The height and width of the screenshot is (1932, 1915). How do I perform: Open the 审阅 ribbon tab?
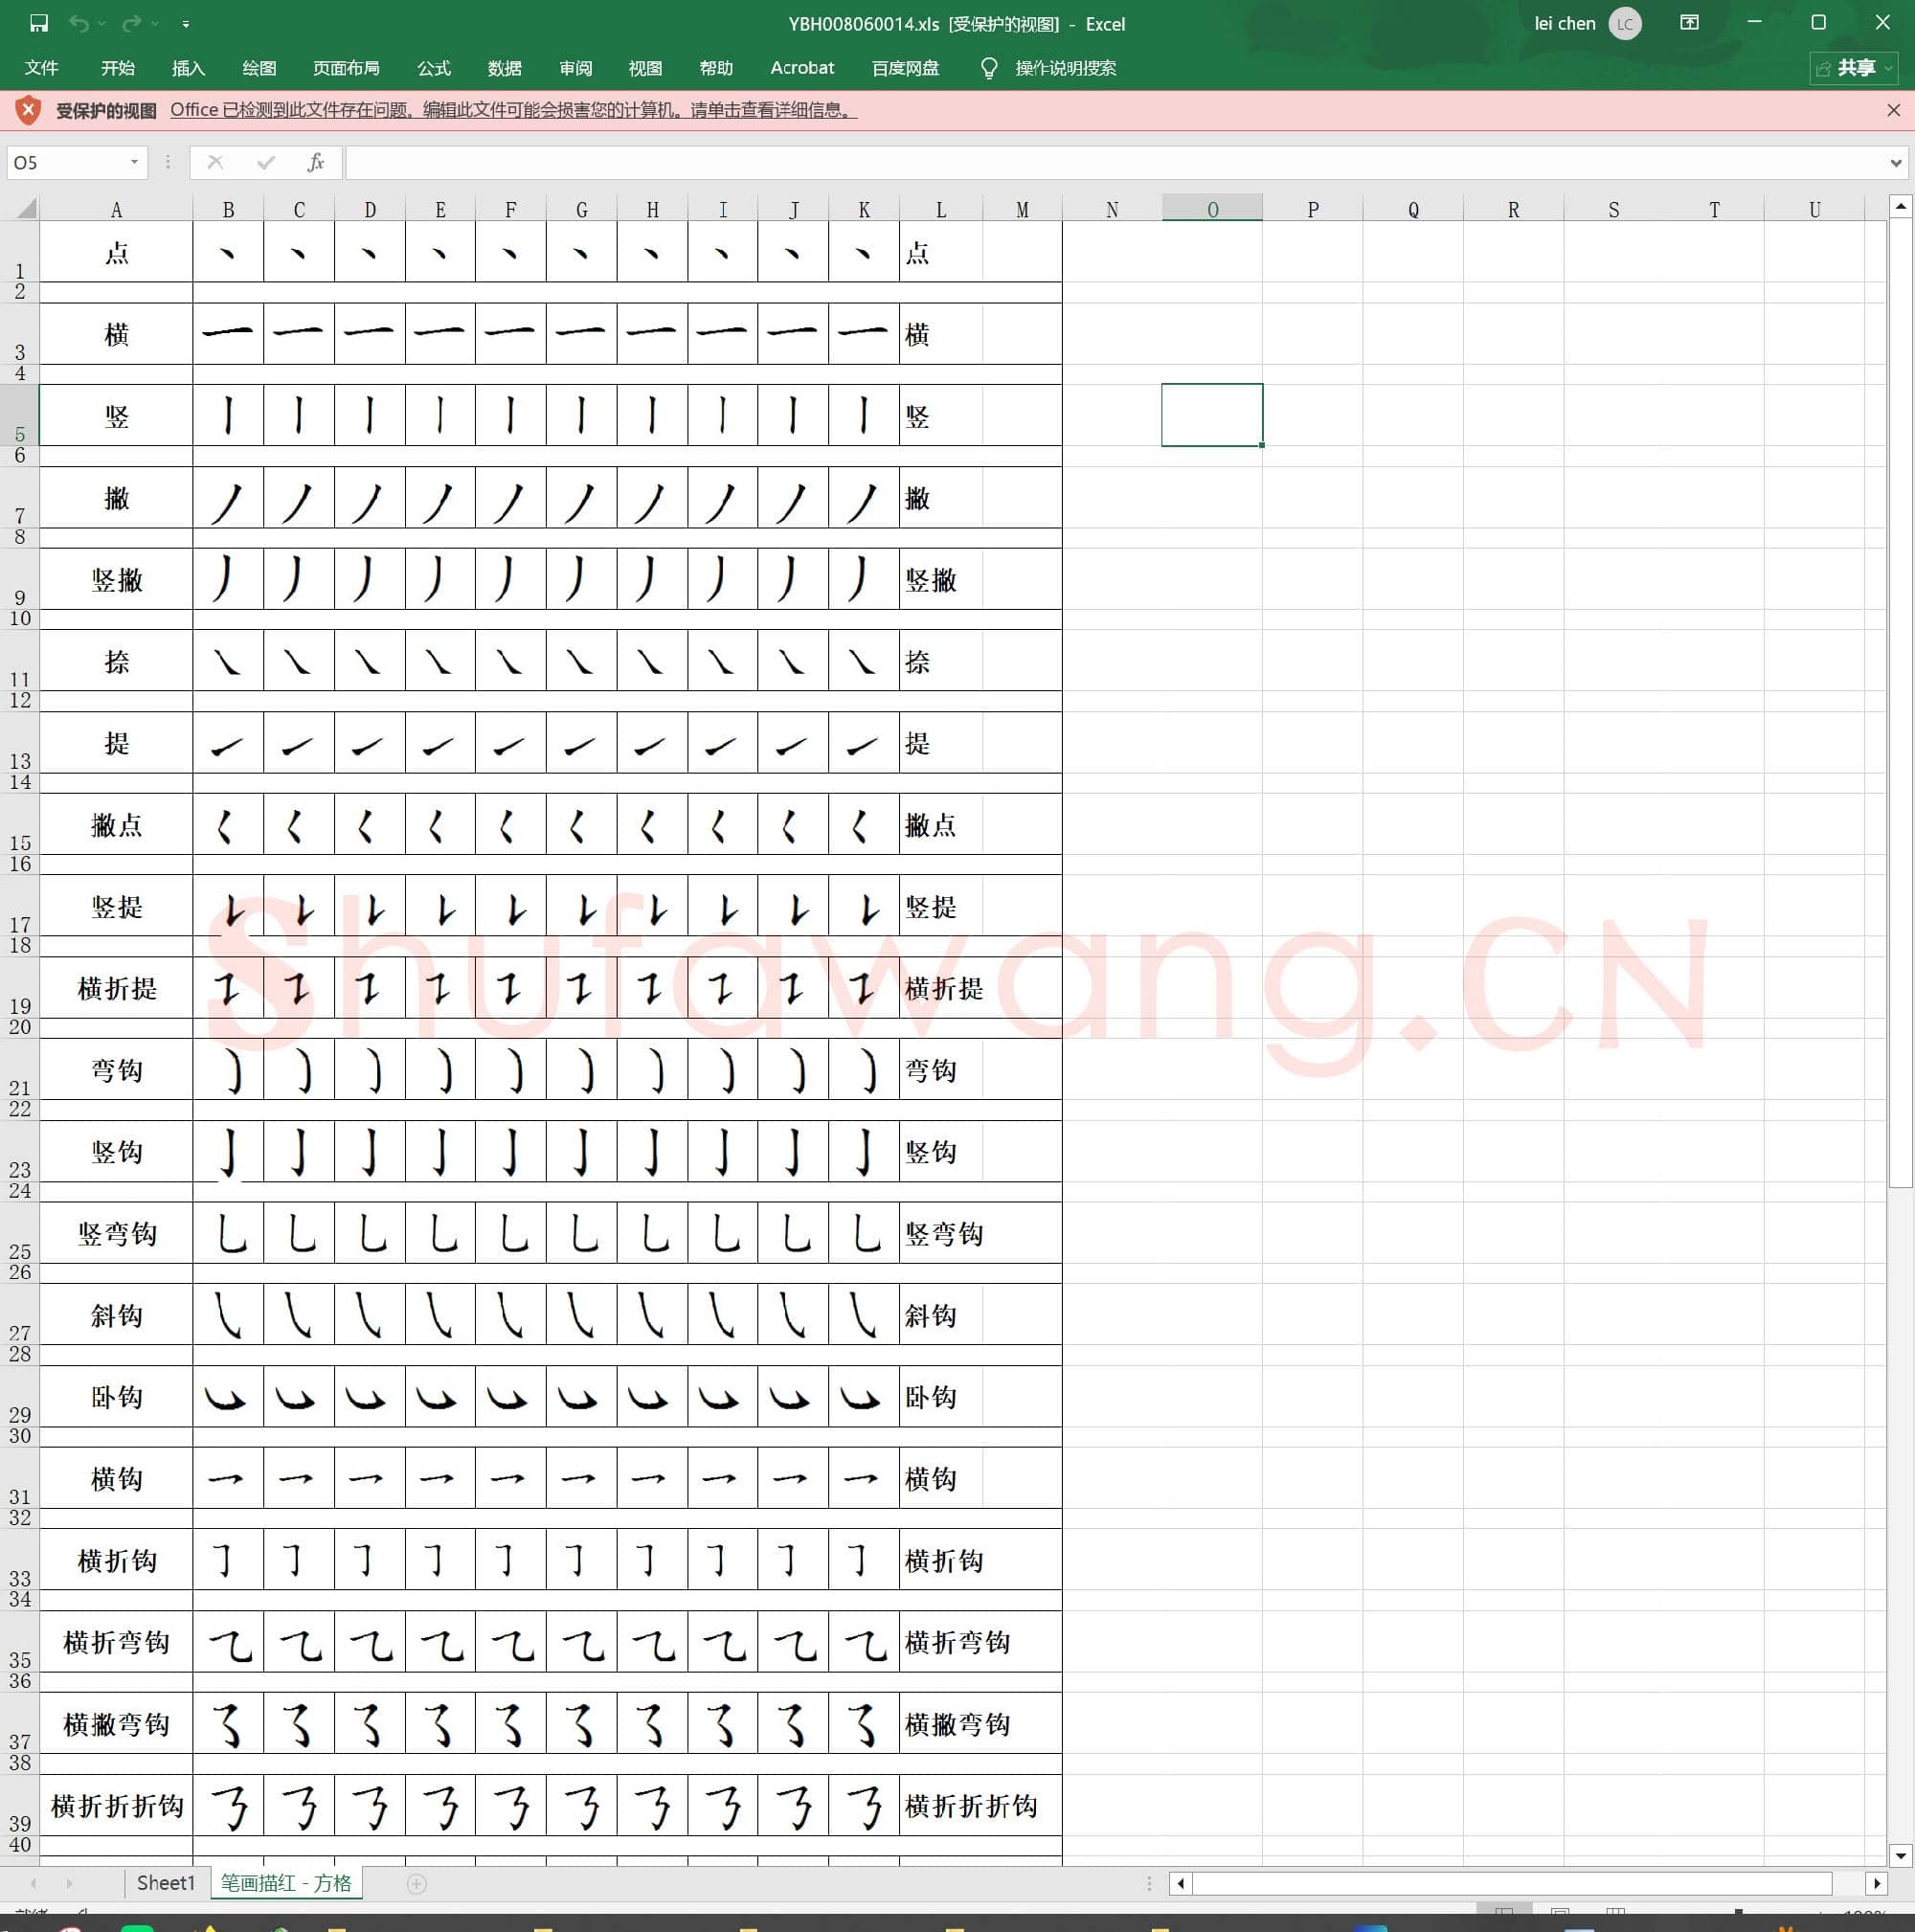click(575, 68)
